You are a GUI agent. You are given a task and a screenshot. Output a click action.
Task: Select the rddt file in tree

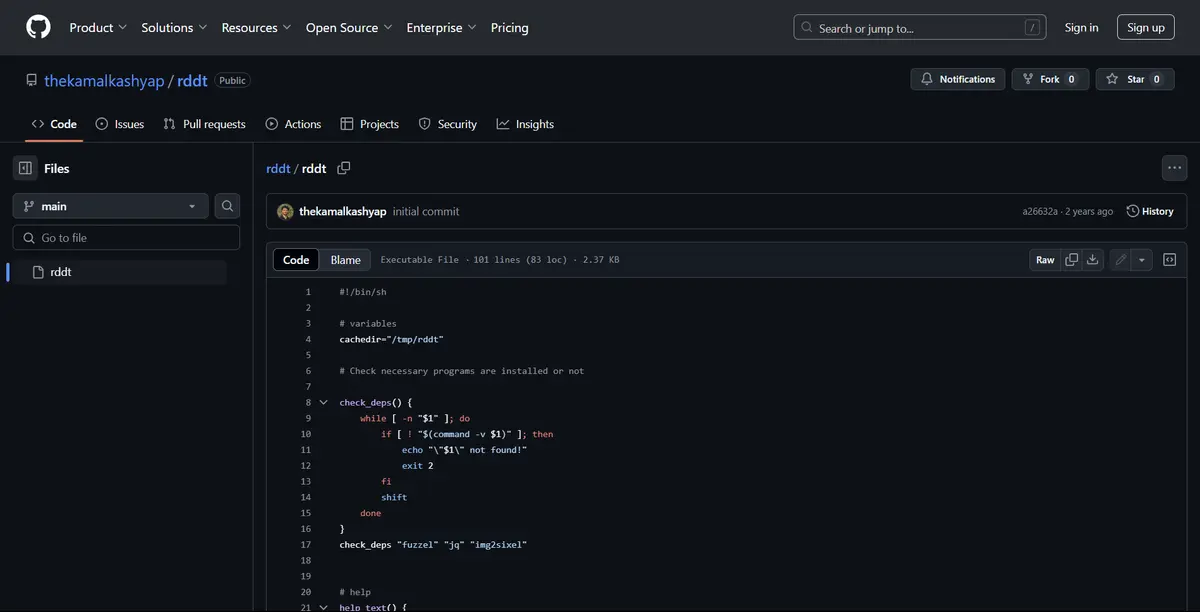[x=61, y=272]
